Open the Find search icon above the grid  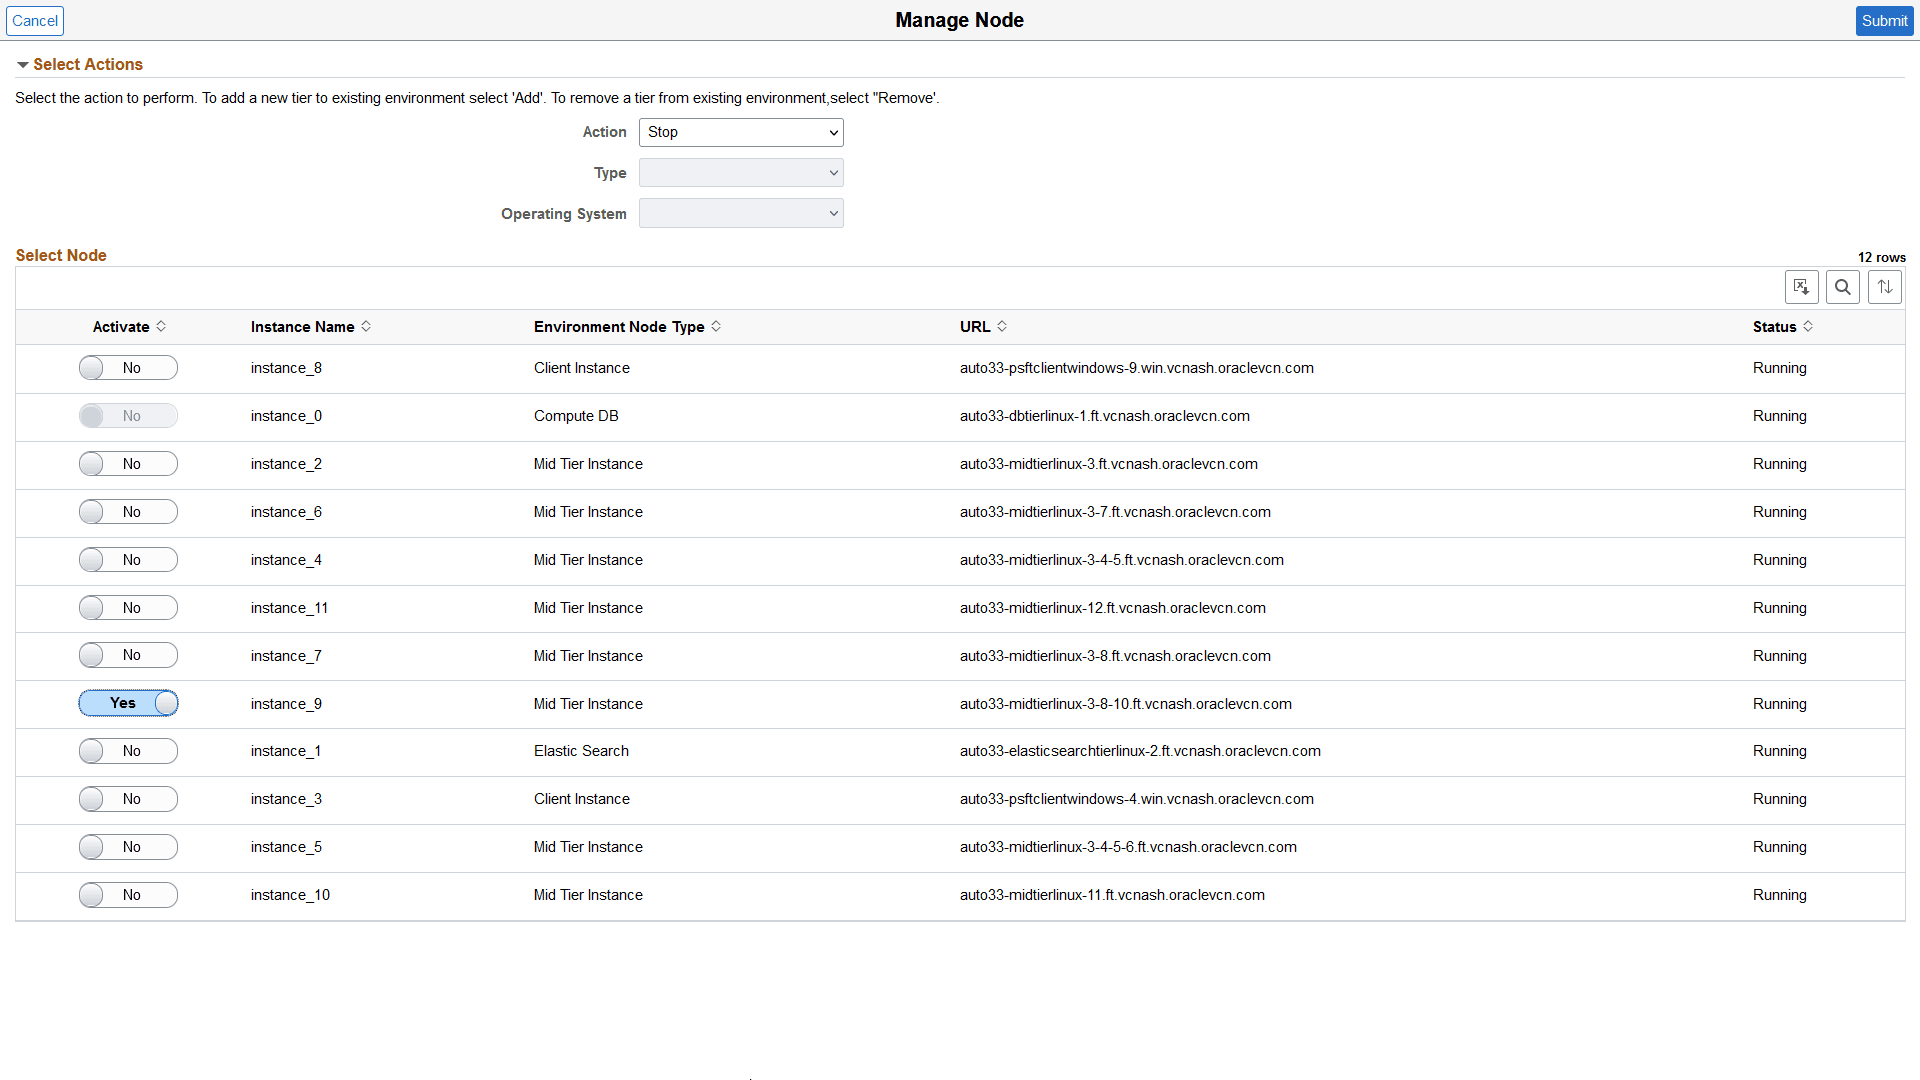coord(1843,287)
